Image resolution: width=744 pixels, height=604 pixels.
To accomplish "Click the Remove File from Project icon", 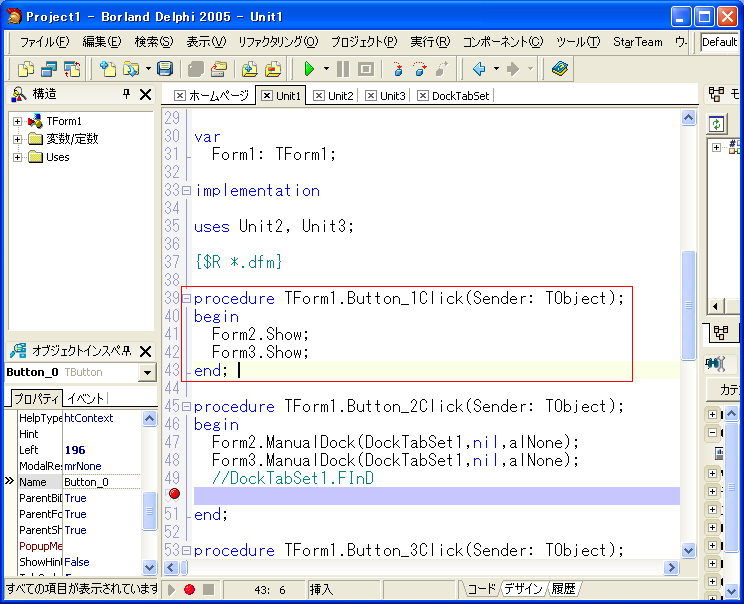I will pos(273,69).
